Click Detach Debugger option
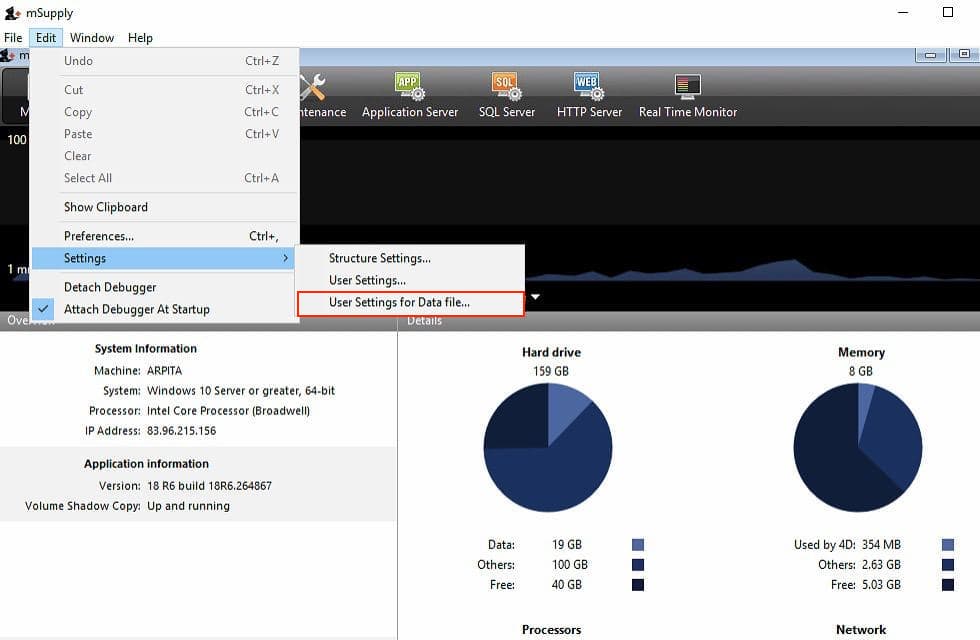 click(x=110, y=287)
